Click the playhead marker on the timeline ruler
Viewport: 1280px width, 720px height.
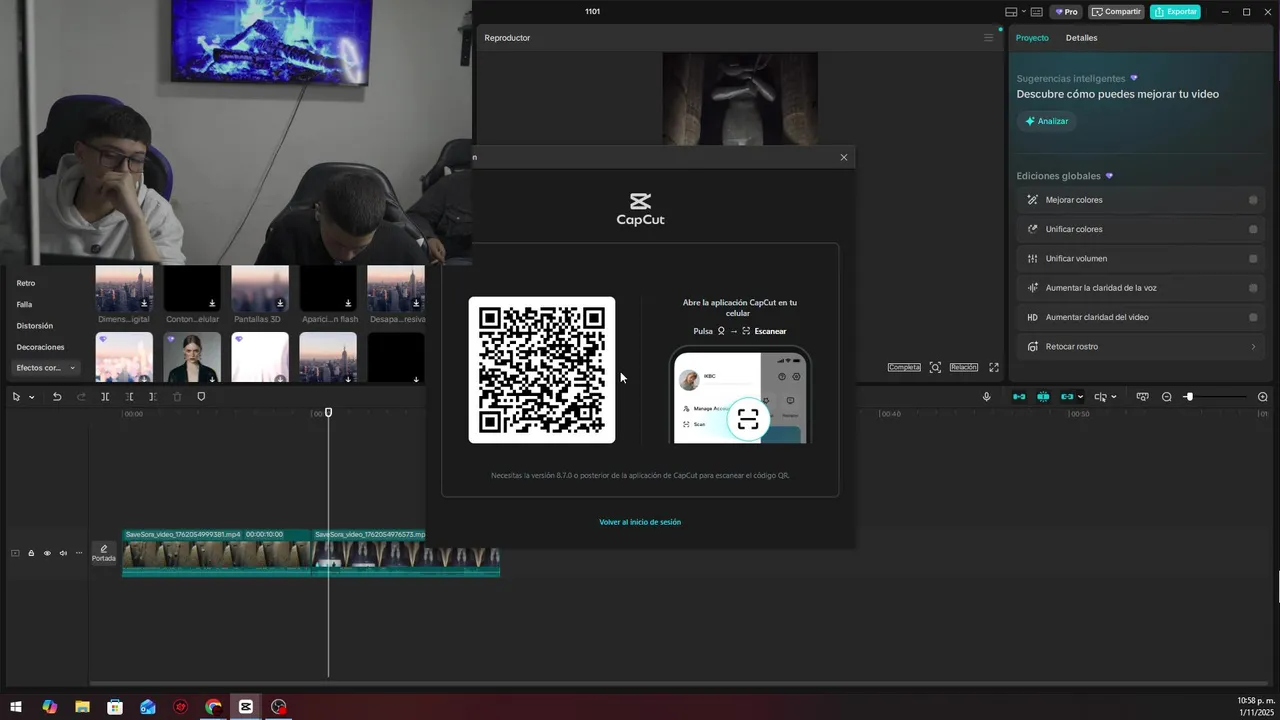click(x=328, y=412)
